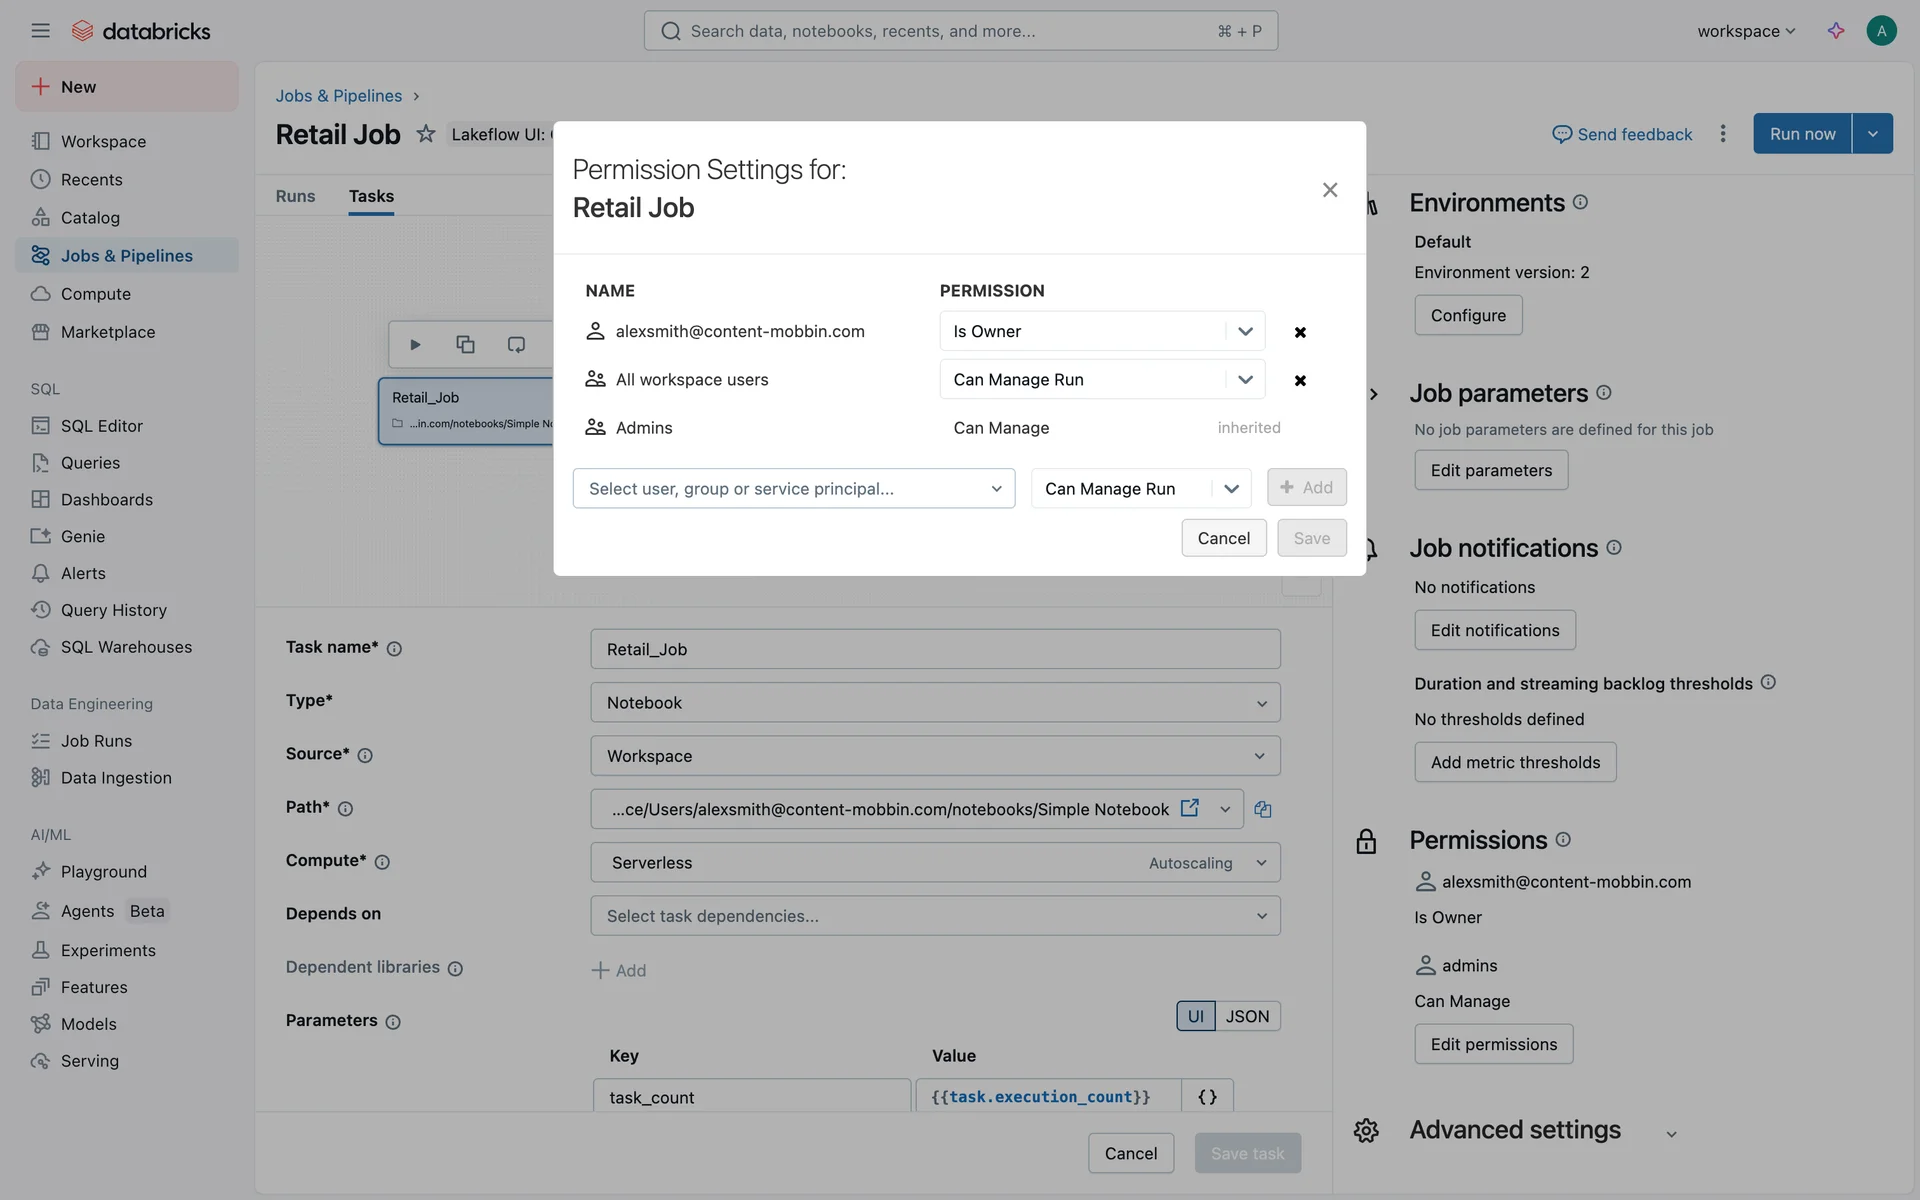The height and width of the screenshot is (1200, 1920).
Task: Favorite Retail Job with star icon
Action: (426, 134)
